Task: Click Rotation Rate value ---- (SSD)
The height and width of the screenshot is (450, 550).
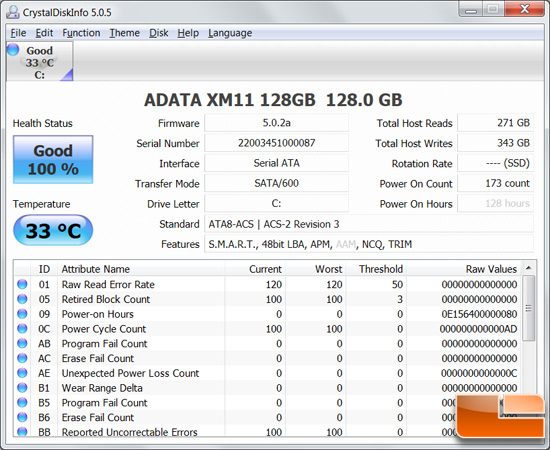Action: pos(495,163)
